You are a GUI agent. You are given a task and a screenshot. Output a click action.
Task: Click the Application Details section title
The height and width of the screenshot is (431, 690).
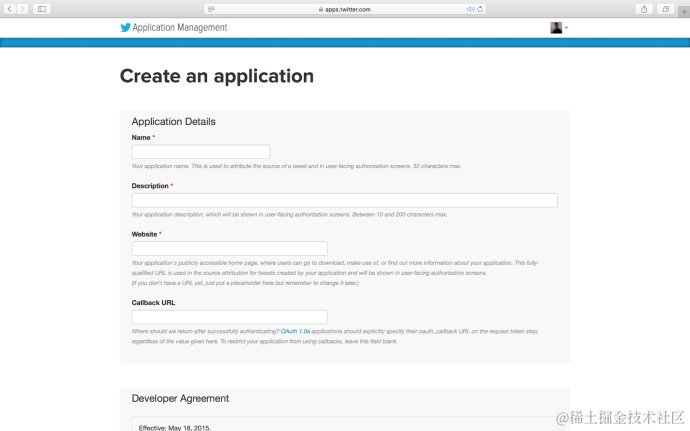173,122
